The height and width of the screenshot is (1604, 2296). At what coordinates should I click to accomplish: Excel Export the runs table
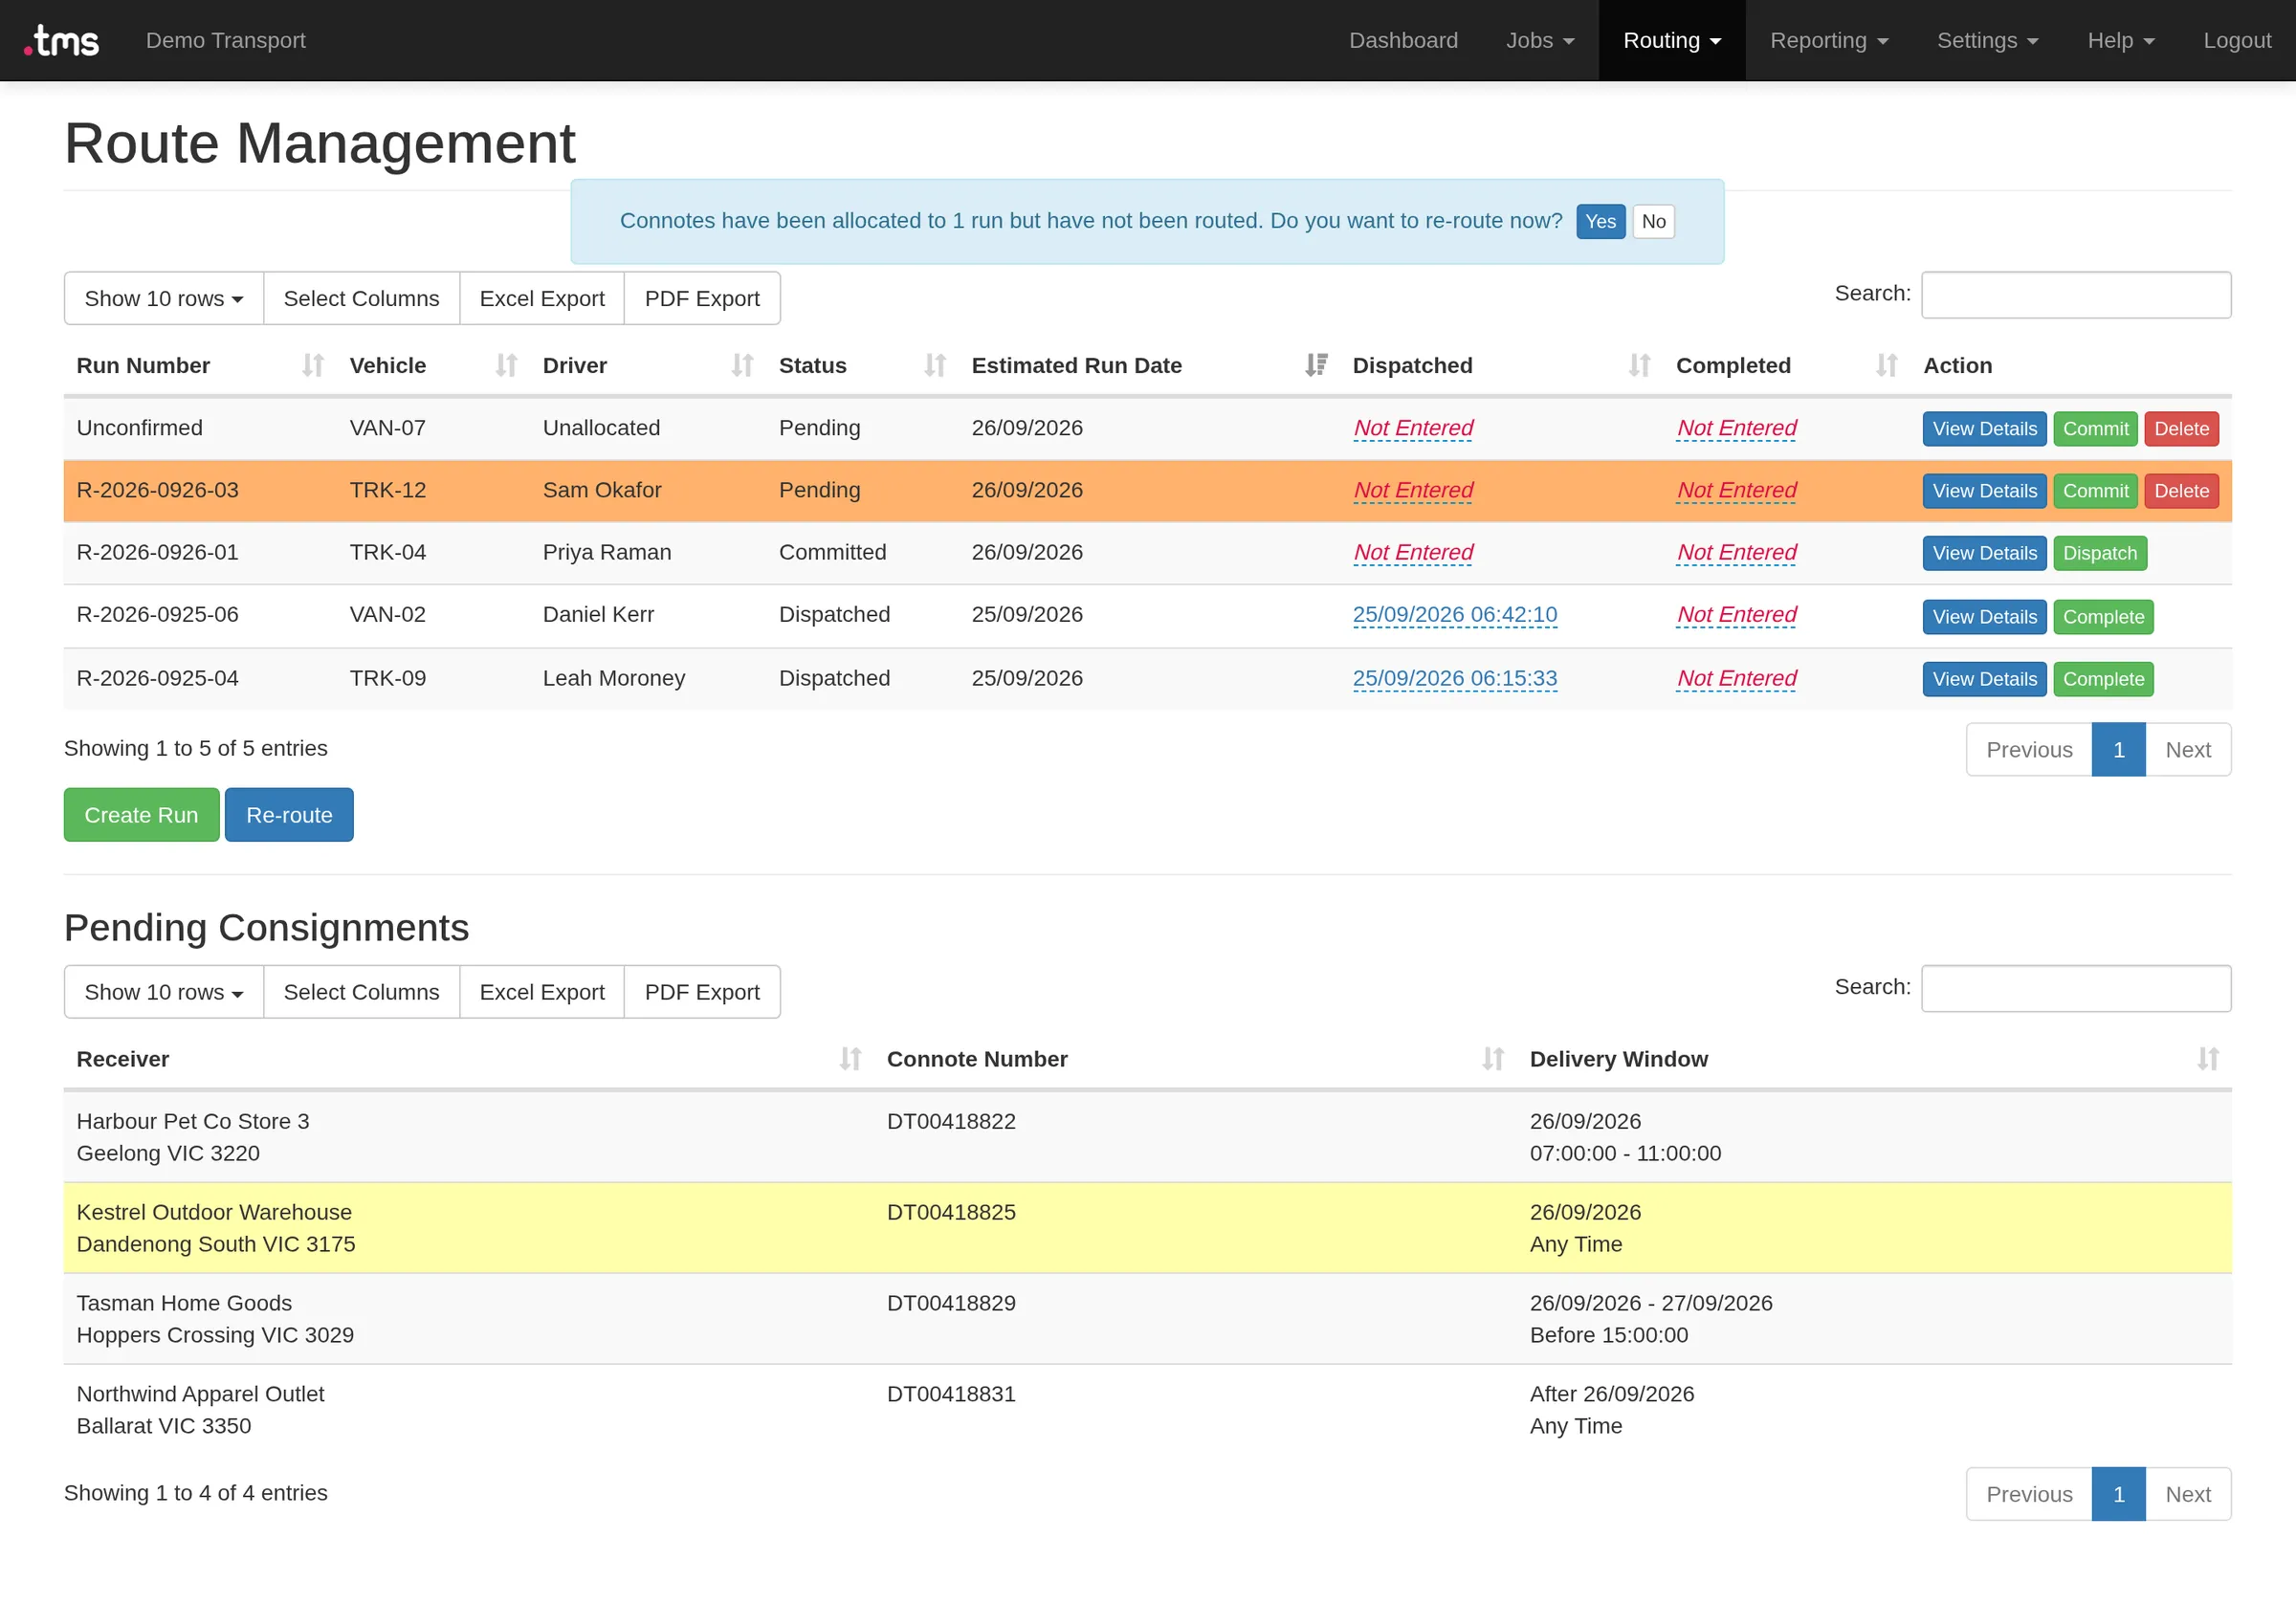(542, 299)
